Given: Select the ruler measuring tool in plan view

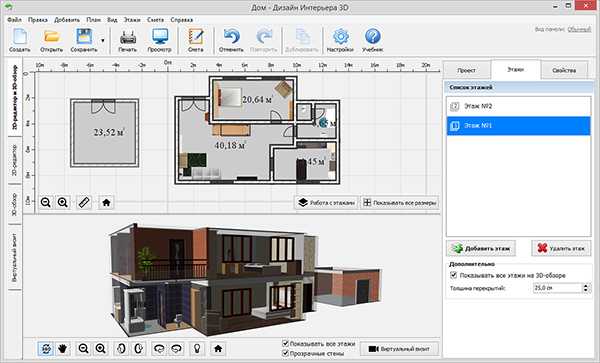Looking at the screenshot, I should pos(84,202).
